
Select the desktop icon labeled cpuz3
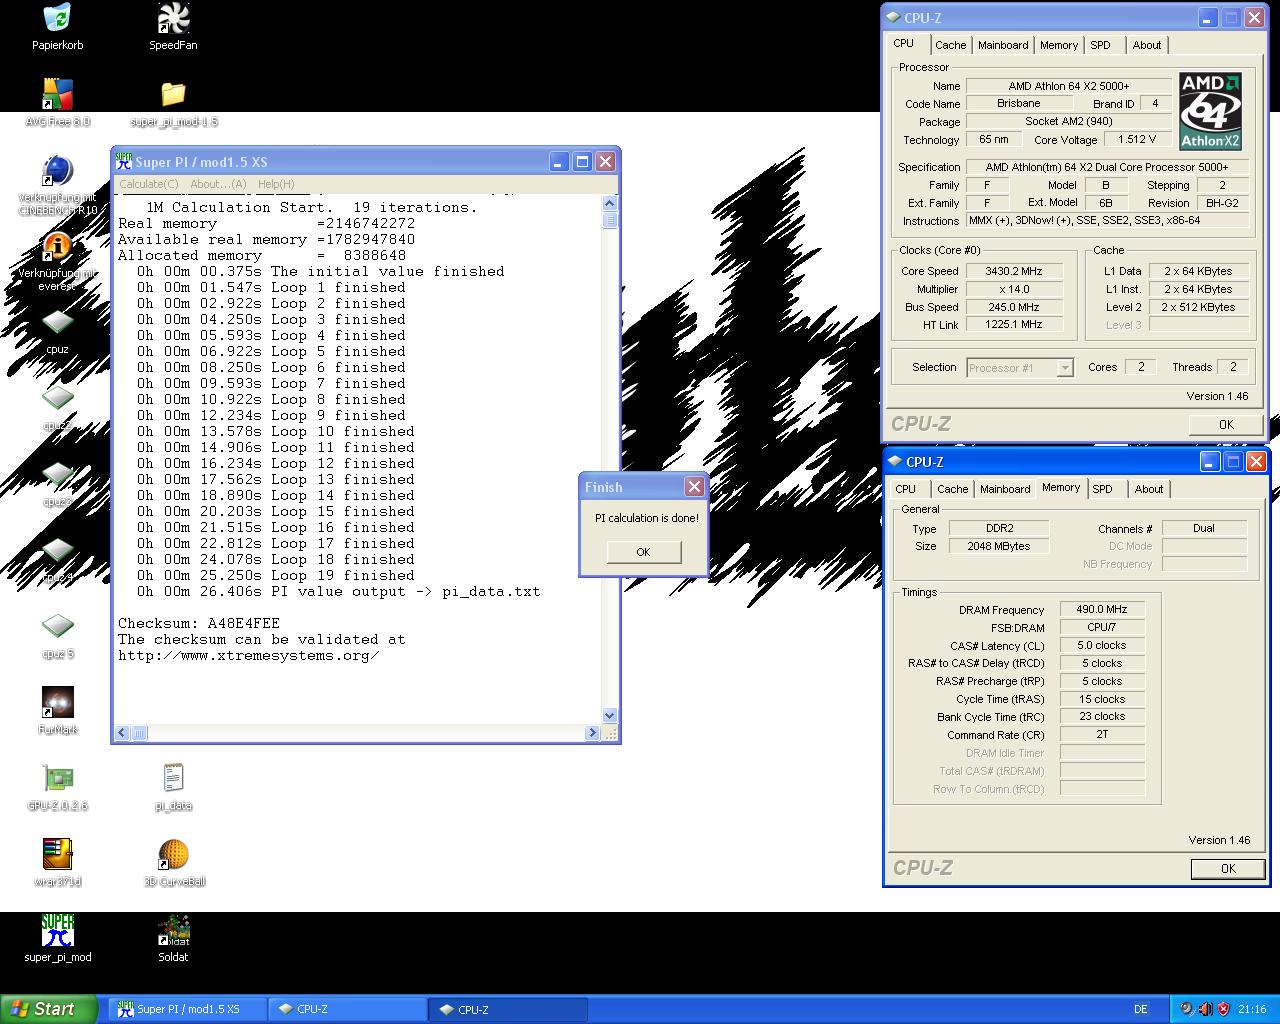(x=58, y=474)
